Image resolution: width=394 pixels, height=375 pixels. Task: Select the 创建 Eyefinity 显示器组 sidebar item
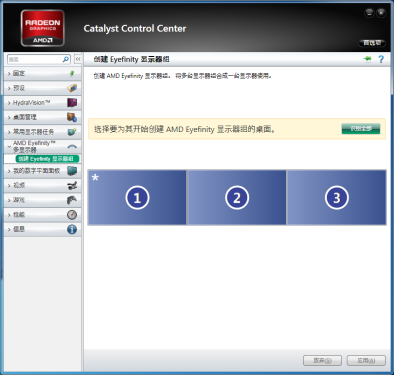click(x=47, y=159)
